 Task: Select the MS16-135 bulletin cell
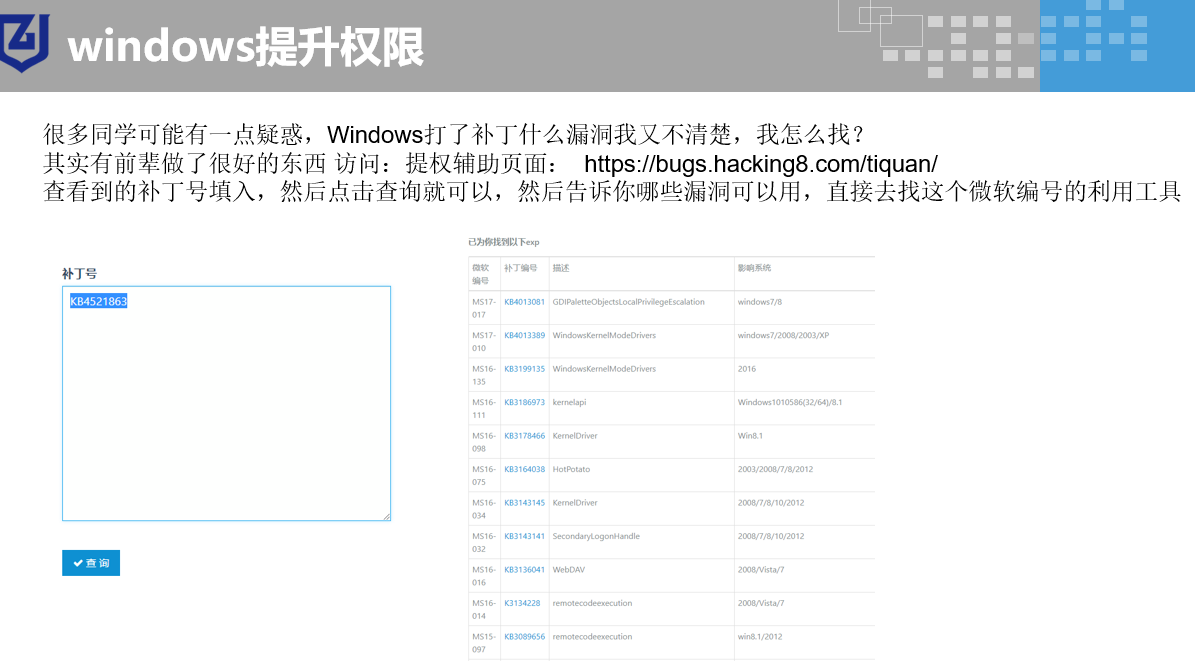[484, 376]
